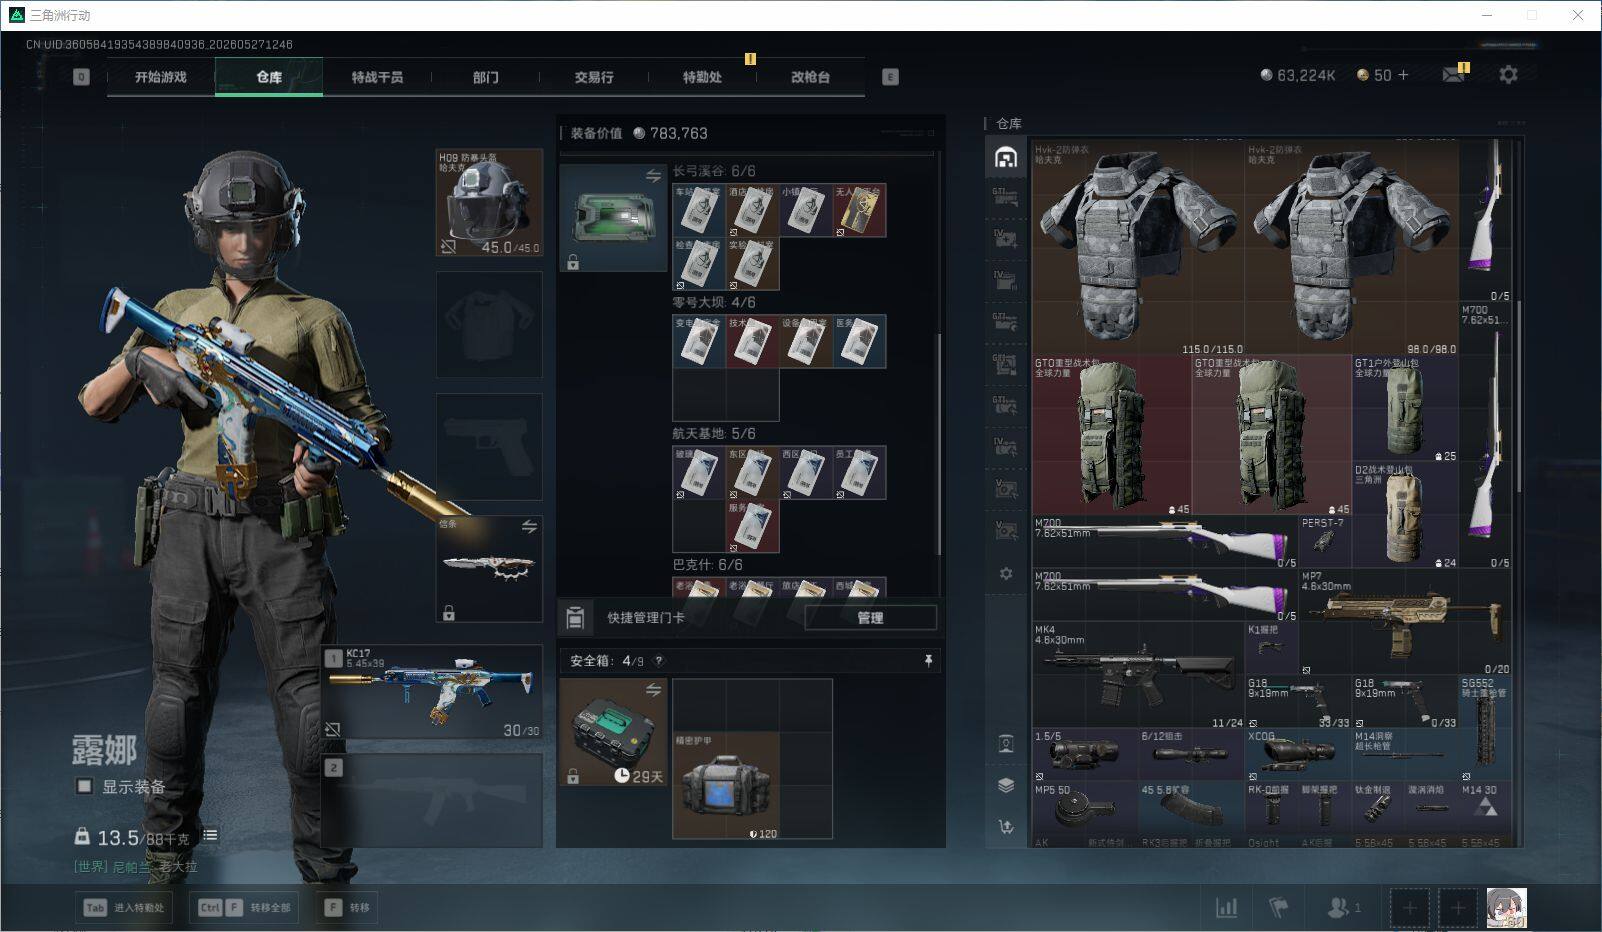Click the empty body armor slot
Viewport: 1602px width, 932px height.
[x=489, y=324]
